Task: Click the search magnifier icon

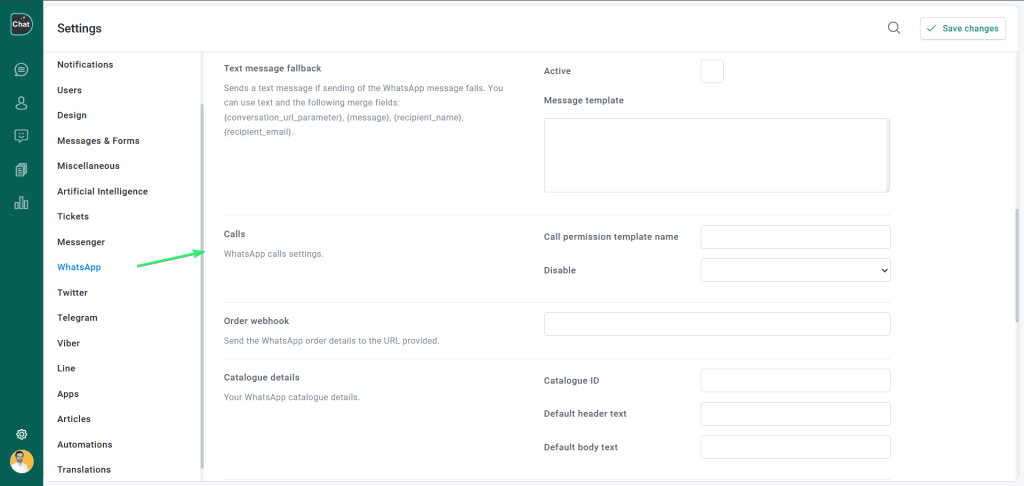Action: pos(894,28)
